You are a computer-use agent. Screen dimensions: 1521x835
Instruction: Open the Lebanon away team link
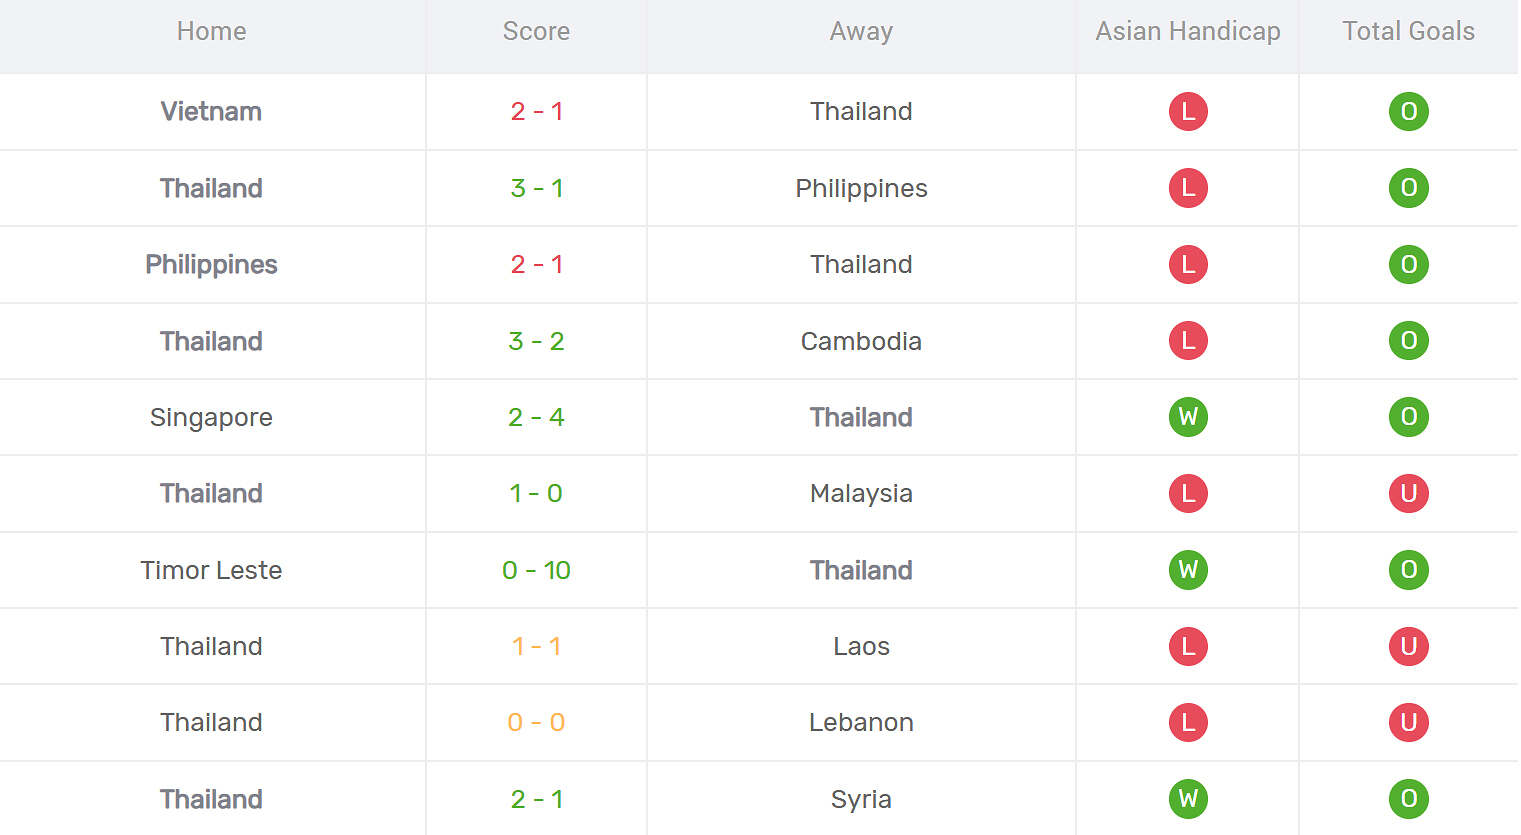tap(861, 722)
